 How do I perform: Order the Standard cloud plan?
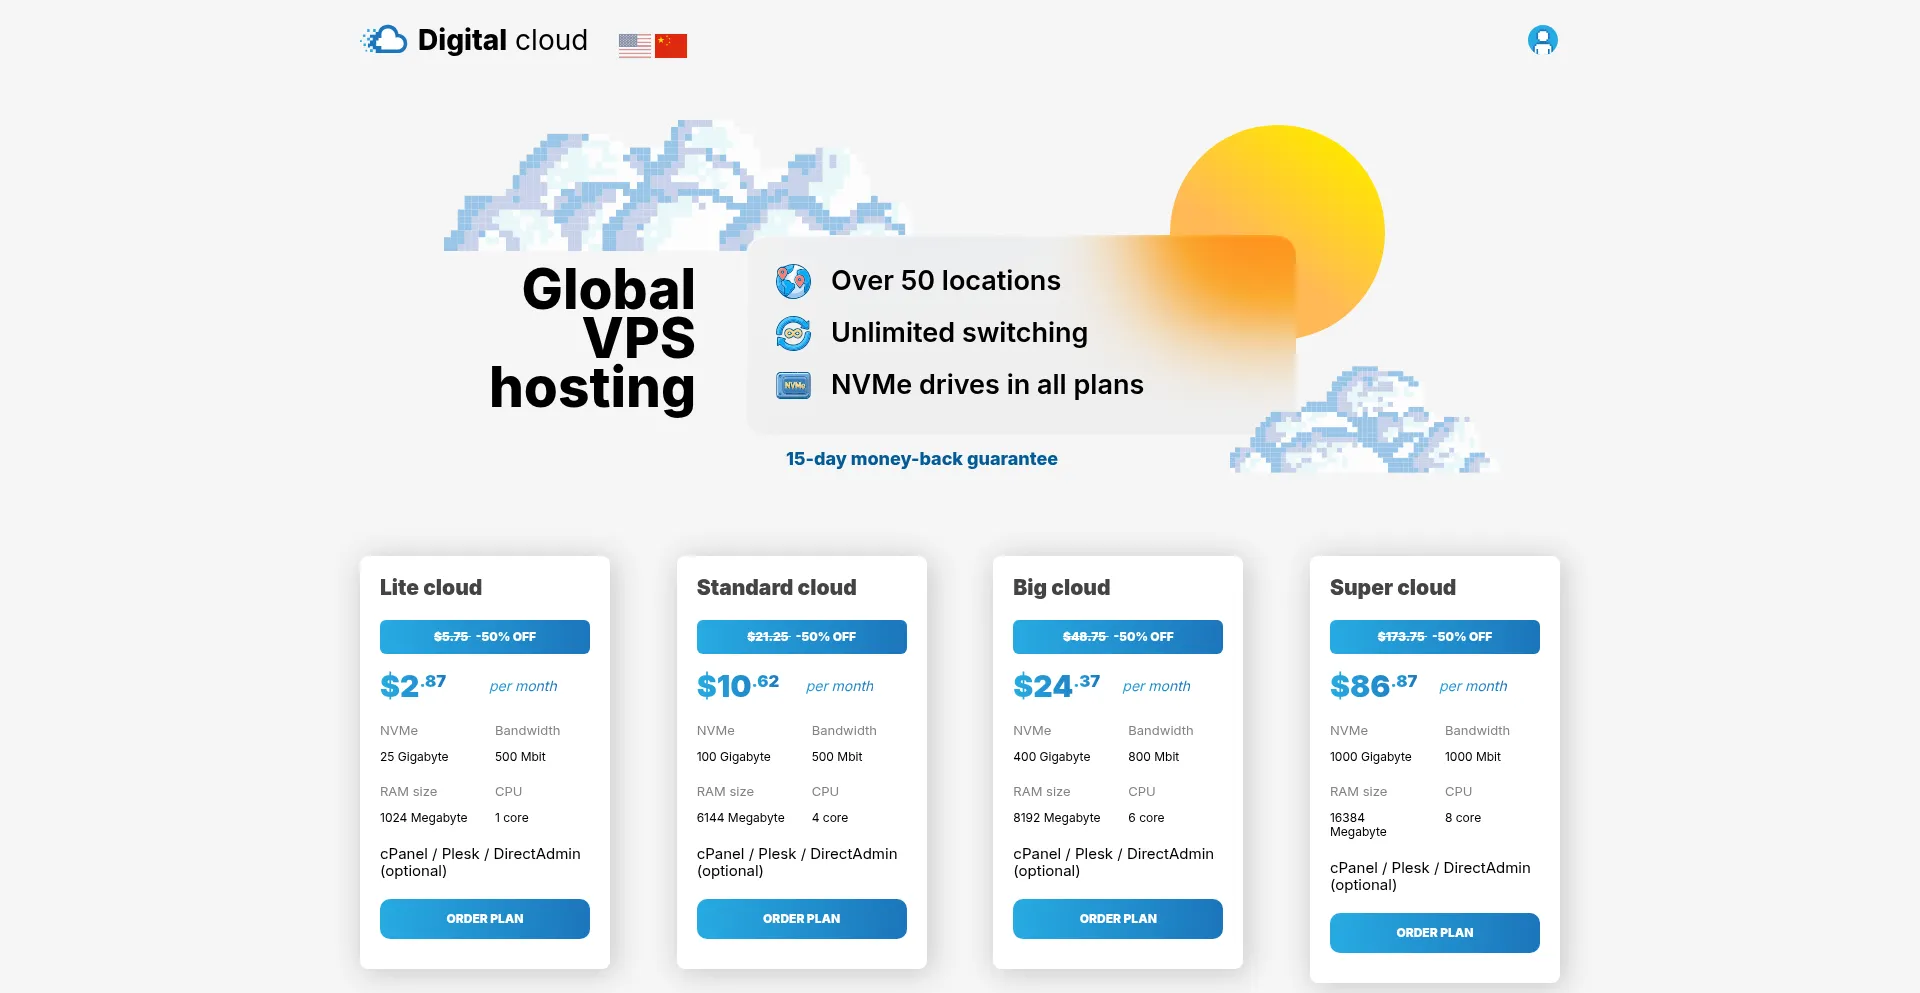(x=801, y=918)
